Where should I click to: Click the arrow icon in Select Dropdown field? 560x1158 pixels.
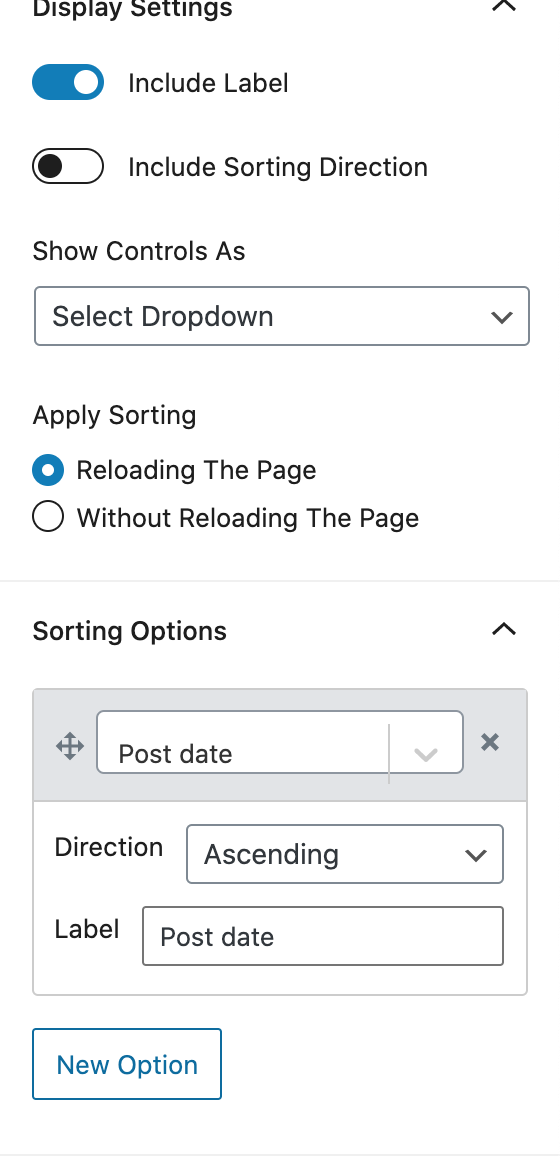(502, 318)
